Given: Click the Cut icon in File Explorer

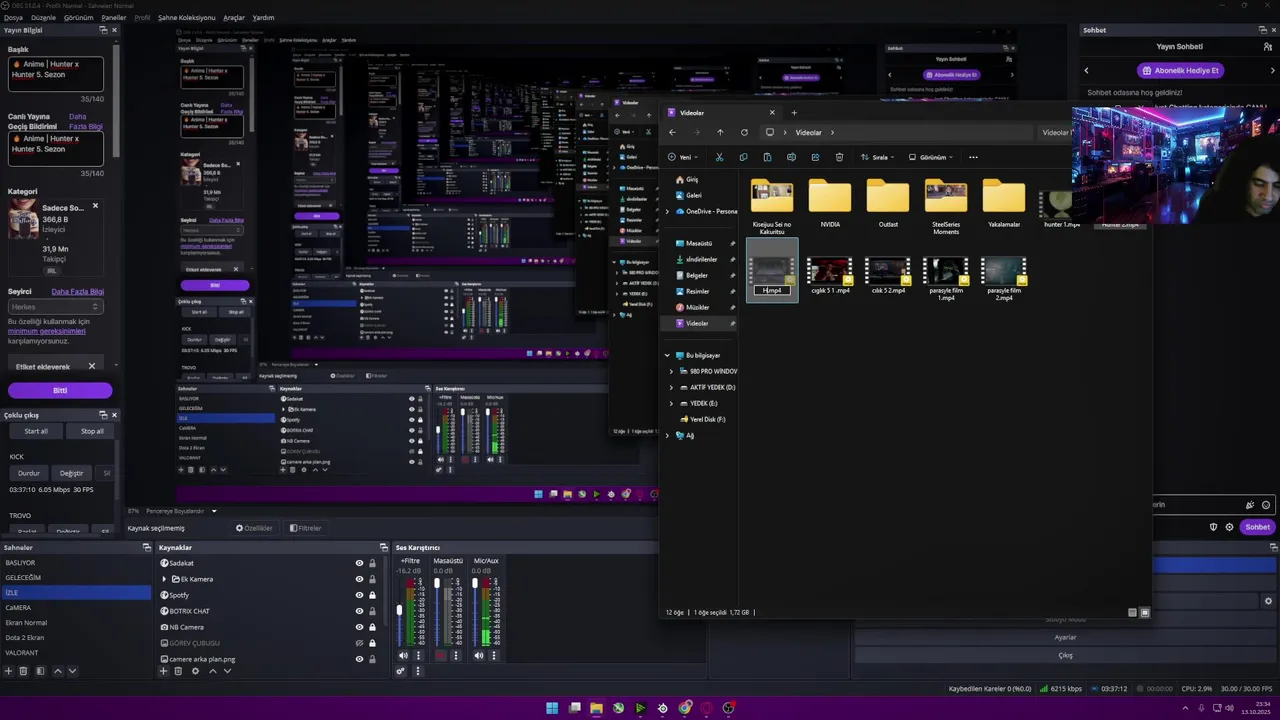Looking at the screenshot, I should (719, 157).
